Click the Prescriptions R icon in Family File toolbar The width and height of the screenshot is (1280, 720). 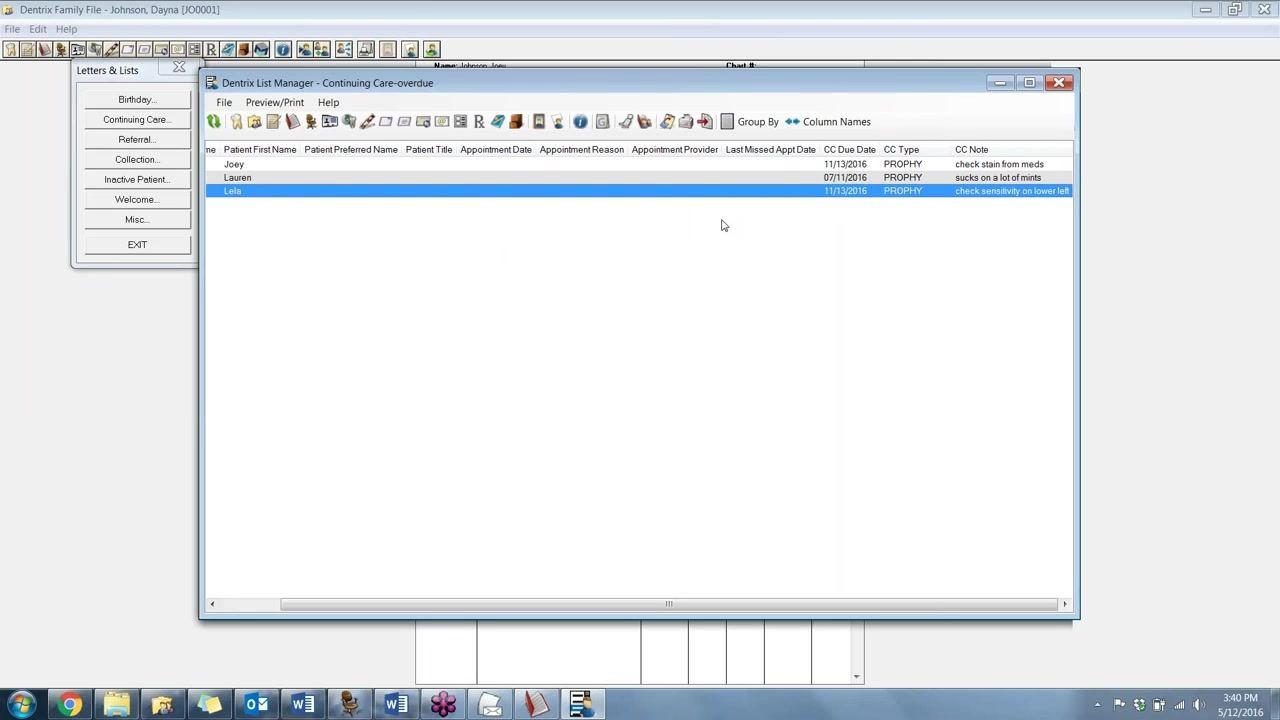coord(210,49)
